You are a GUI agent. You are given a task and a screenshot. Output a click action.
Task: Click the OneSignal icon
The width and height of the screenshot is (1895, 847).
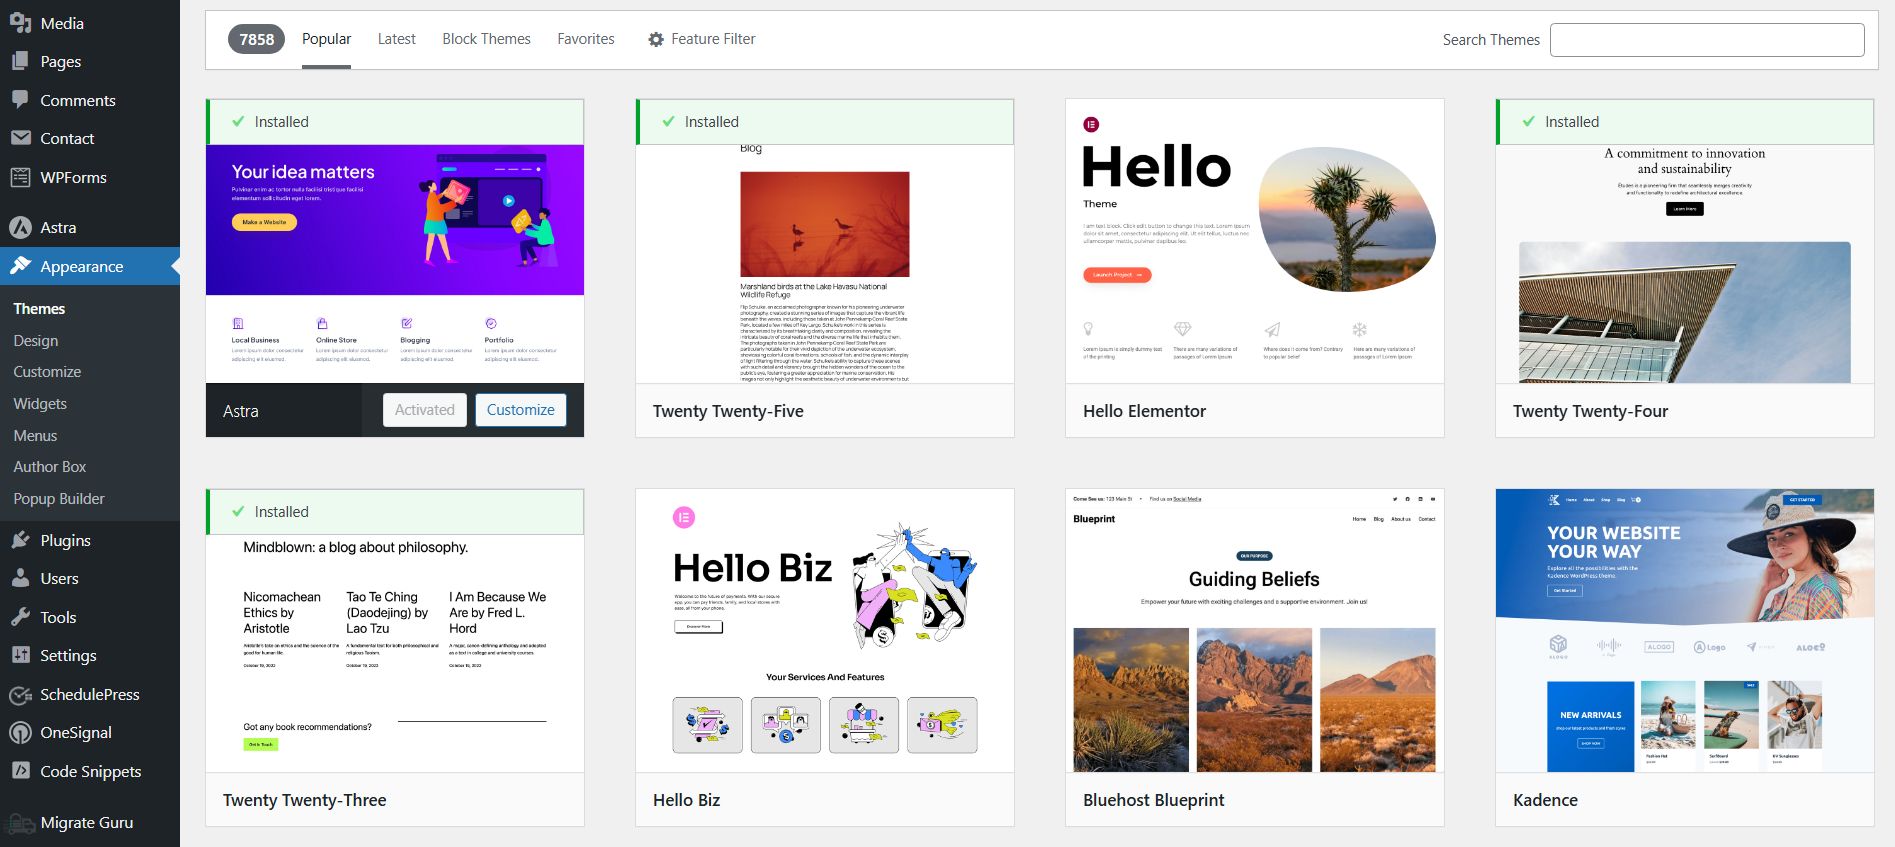click(x=20, y=732)
